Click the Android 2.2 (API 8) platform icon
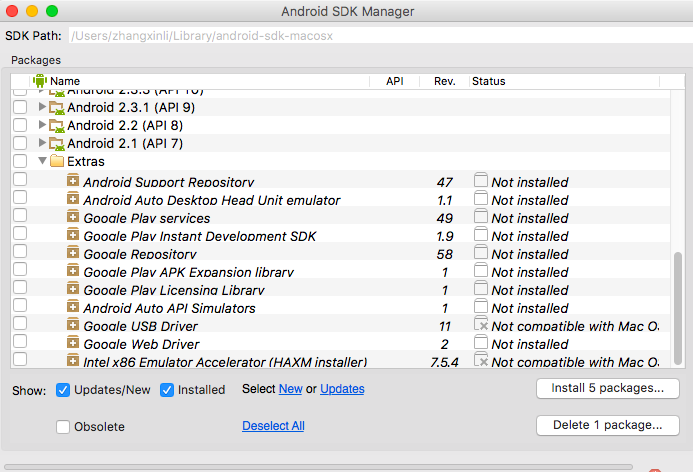693x472 pixels. [x=57, y=125]
